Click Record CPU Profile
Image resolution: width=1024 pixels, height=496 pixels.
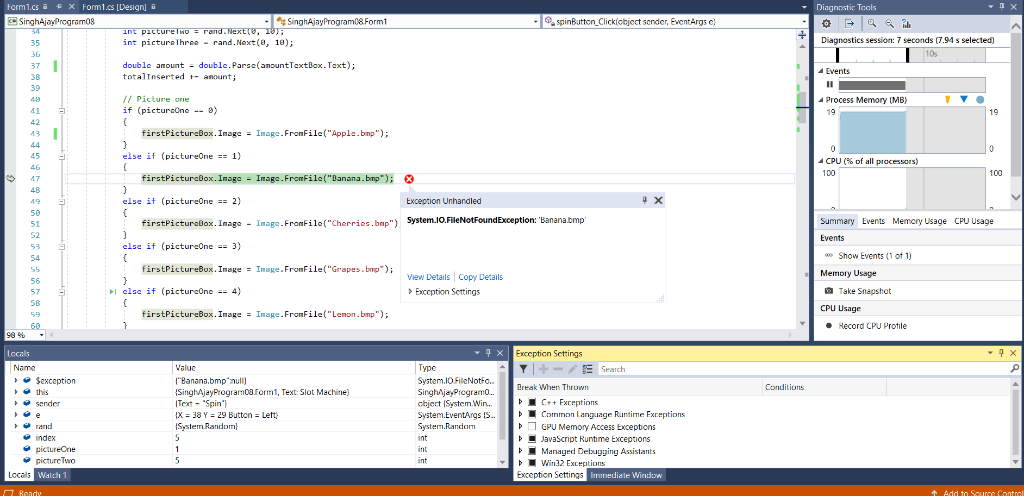pyautogui.click(x=872, y=326)
